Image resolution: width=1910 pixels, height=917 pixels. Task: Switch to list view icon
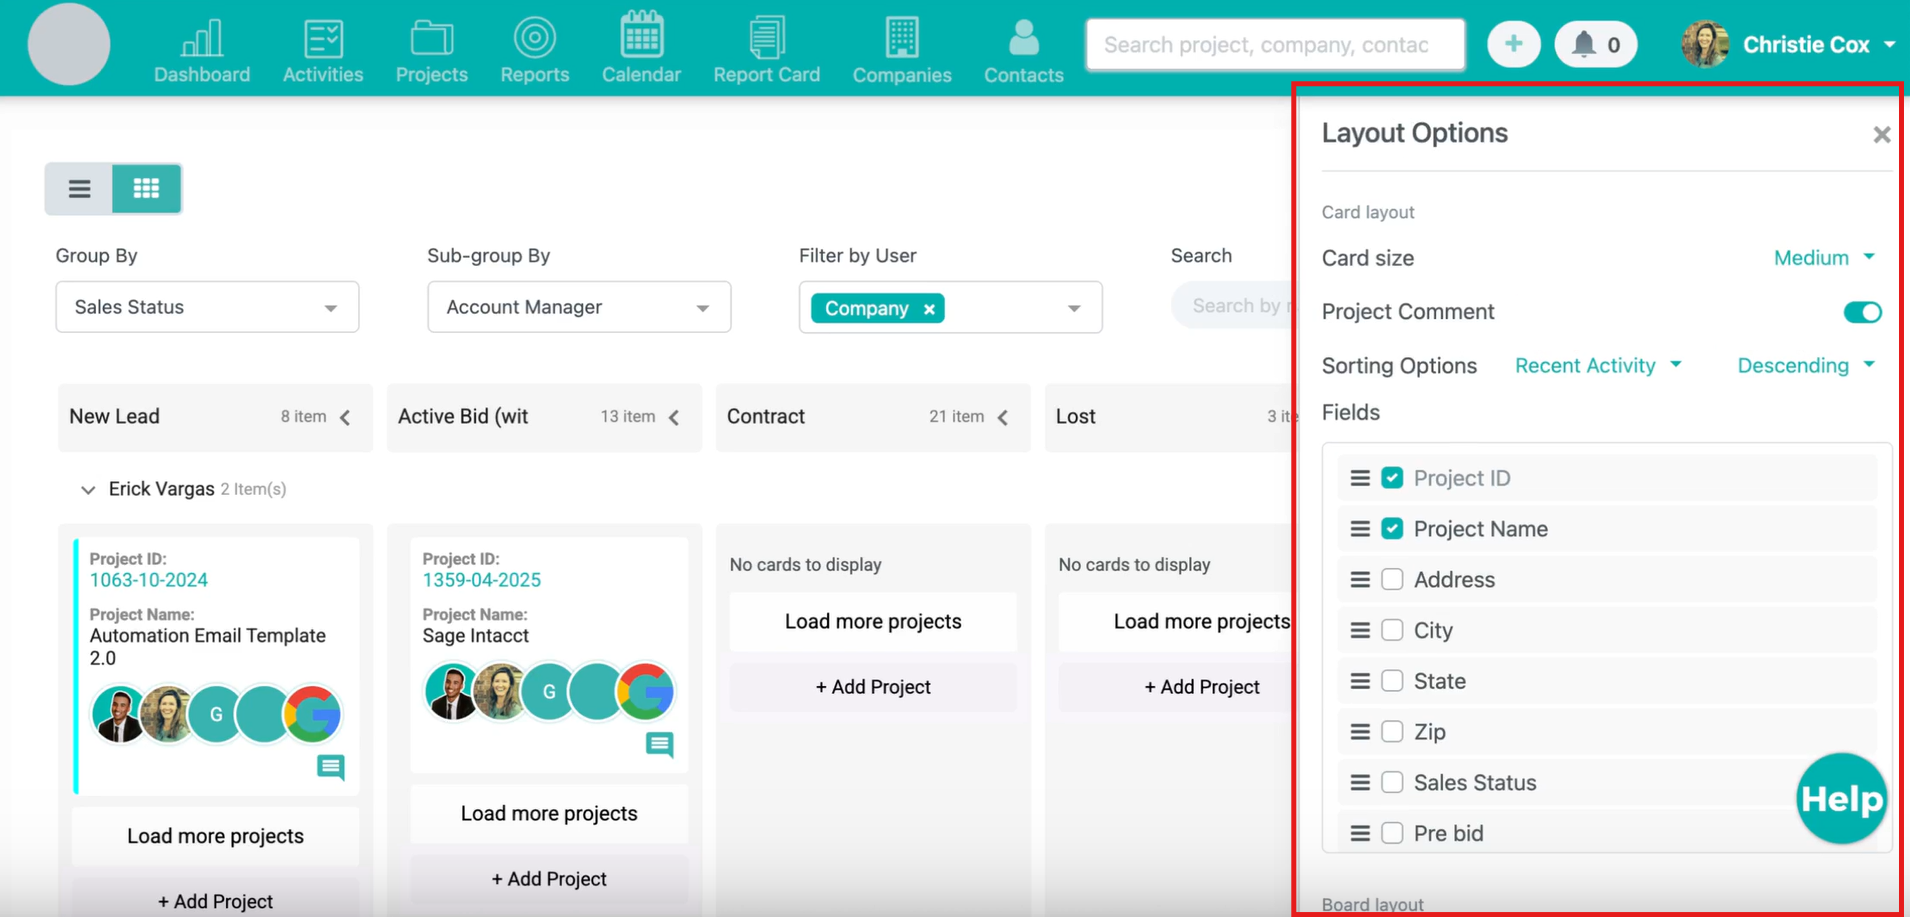79,188
